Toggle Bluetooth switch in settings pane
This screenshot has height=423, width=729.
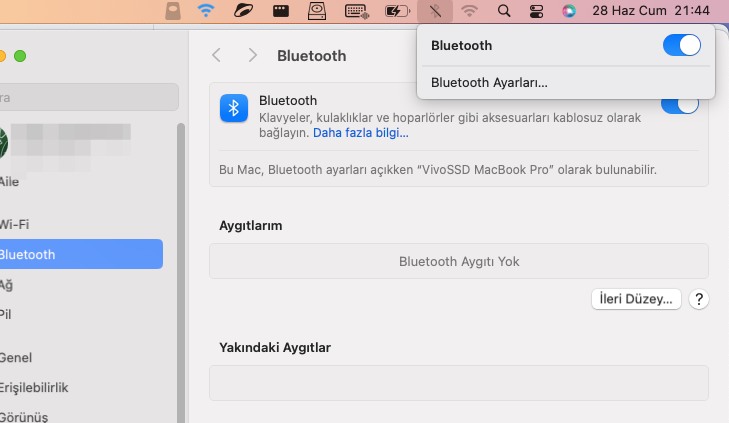pos(680,106)
